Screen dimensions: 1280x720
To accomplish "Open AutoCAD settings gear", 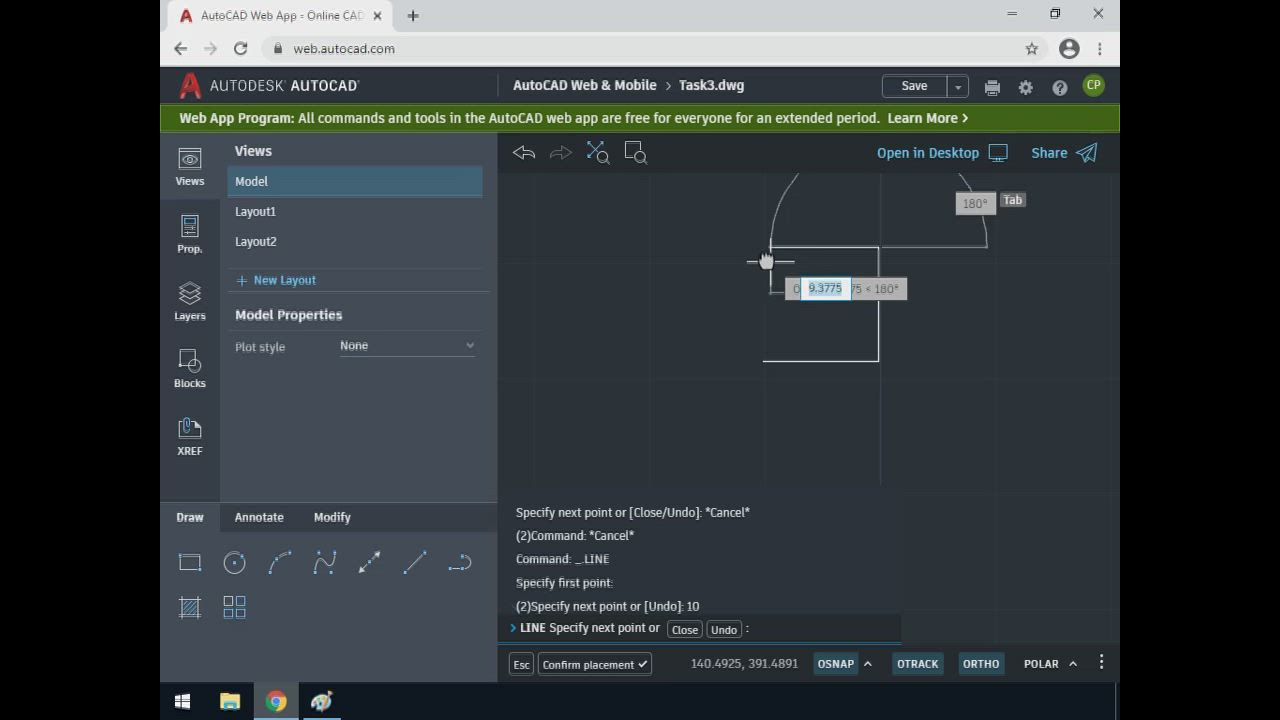I will click(x=1026, y=87).
